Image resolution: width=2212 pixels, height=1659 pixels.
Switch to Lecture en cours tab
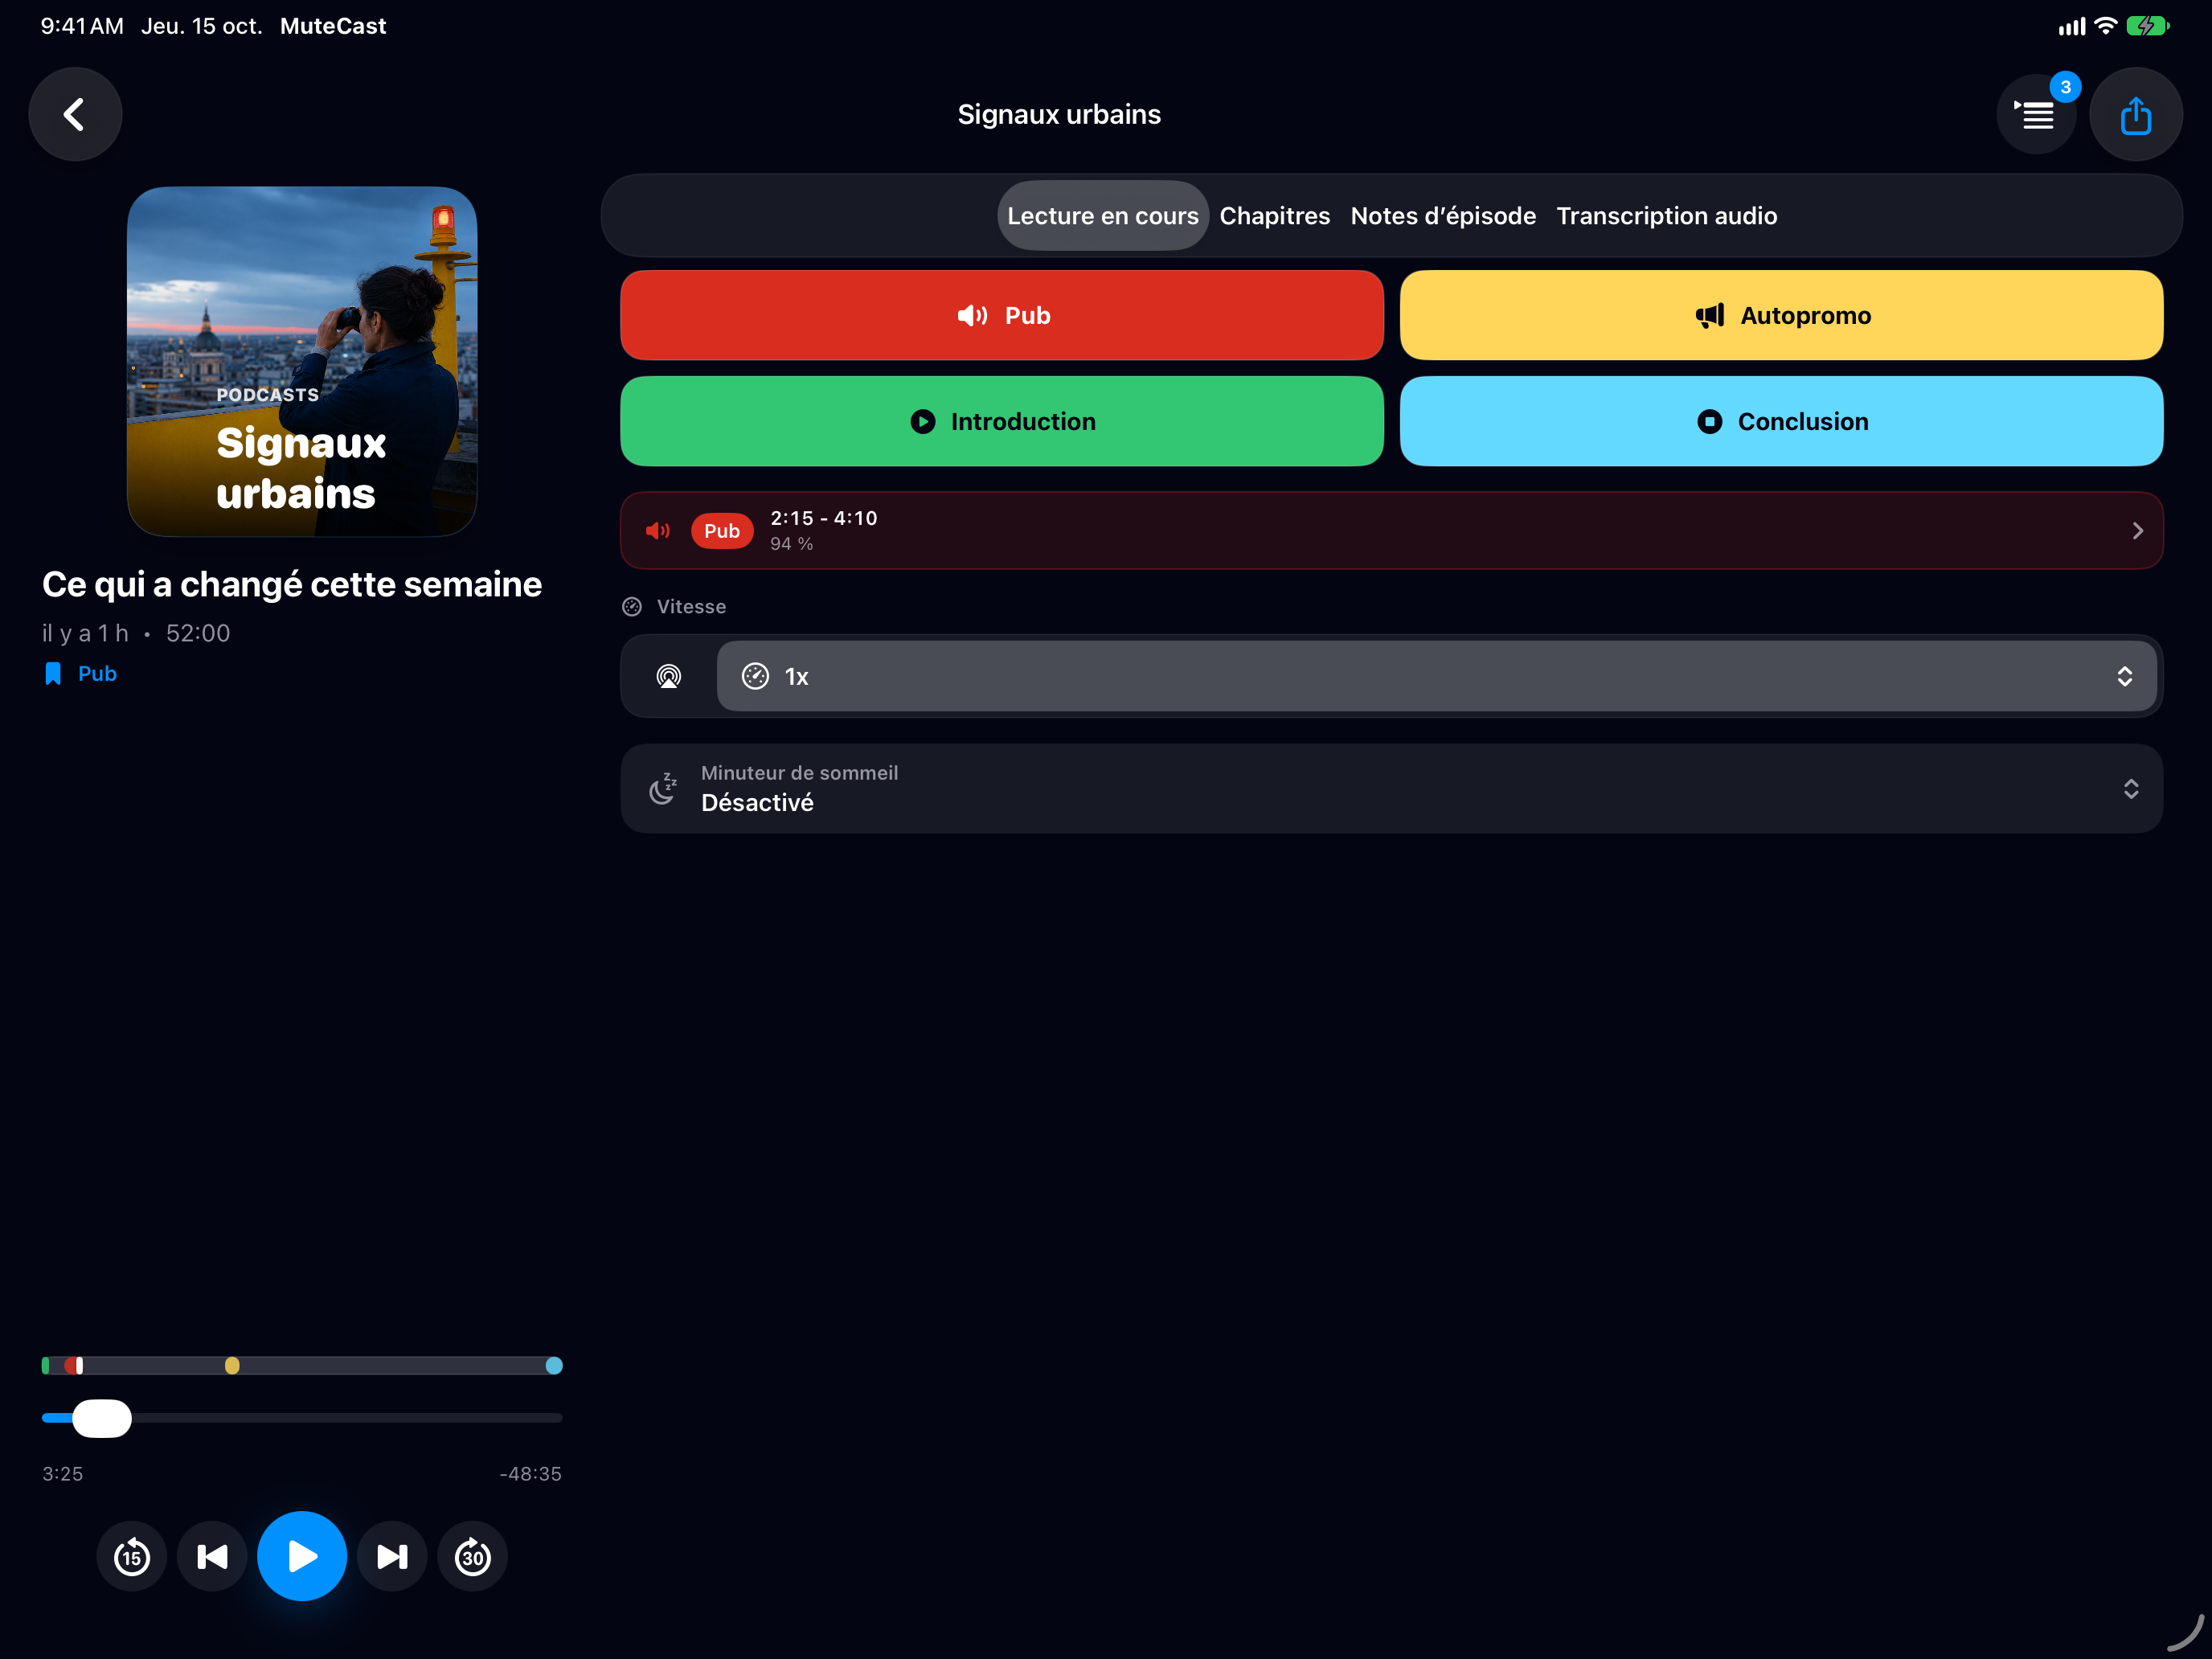point(1102,216)
